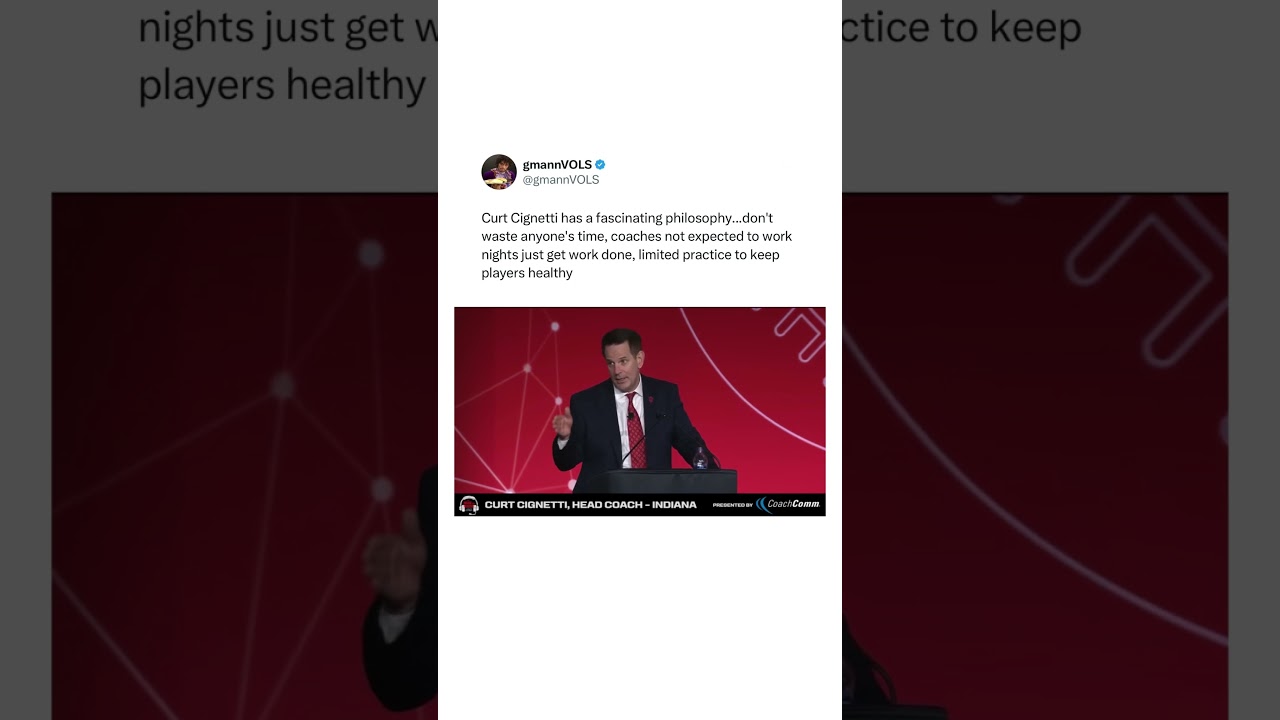Click the headset icon in lower-third banner
Viewport: 1280px width, 720px height.
pos(468,505)
